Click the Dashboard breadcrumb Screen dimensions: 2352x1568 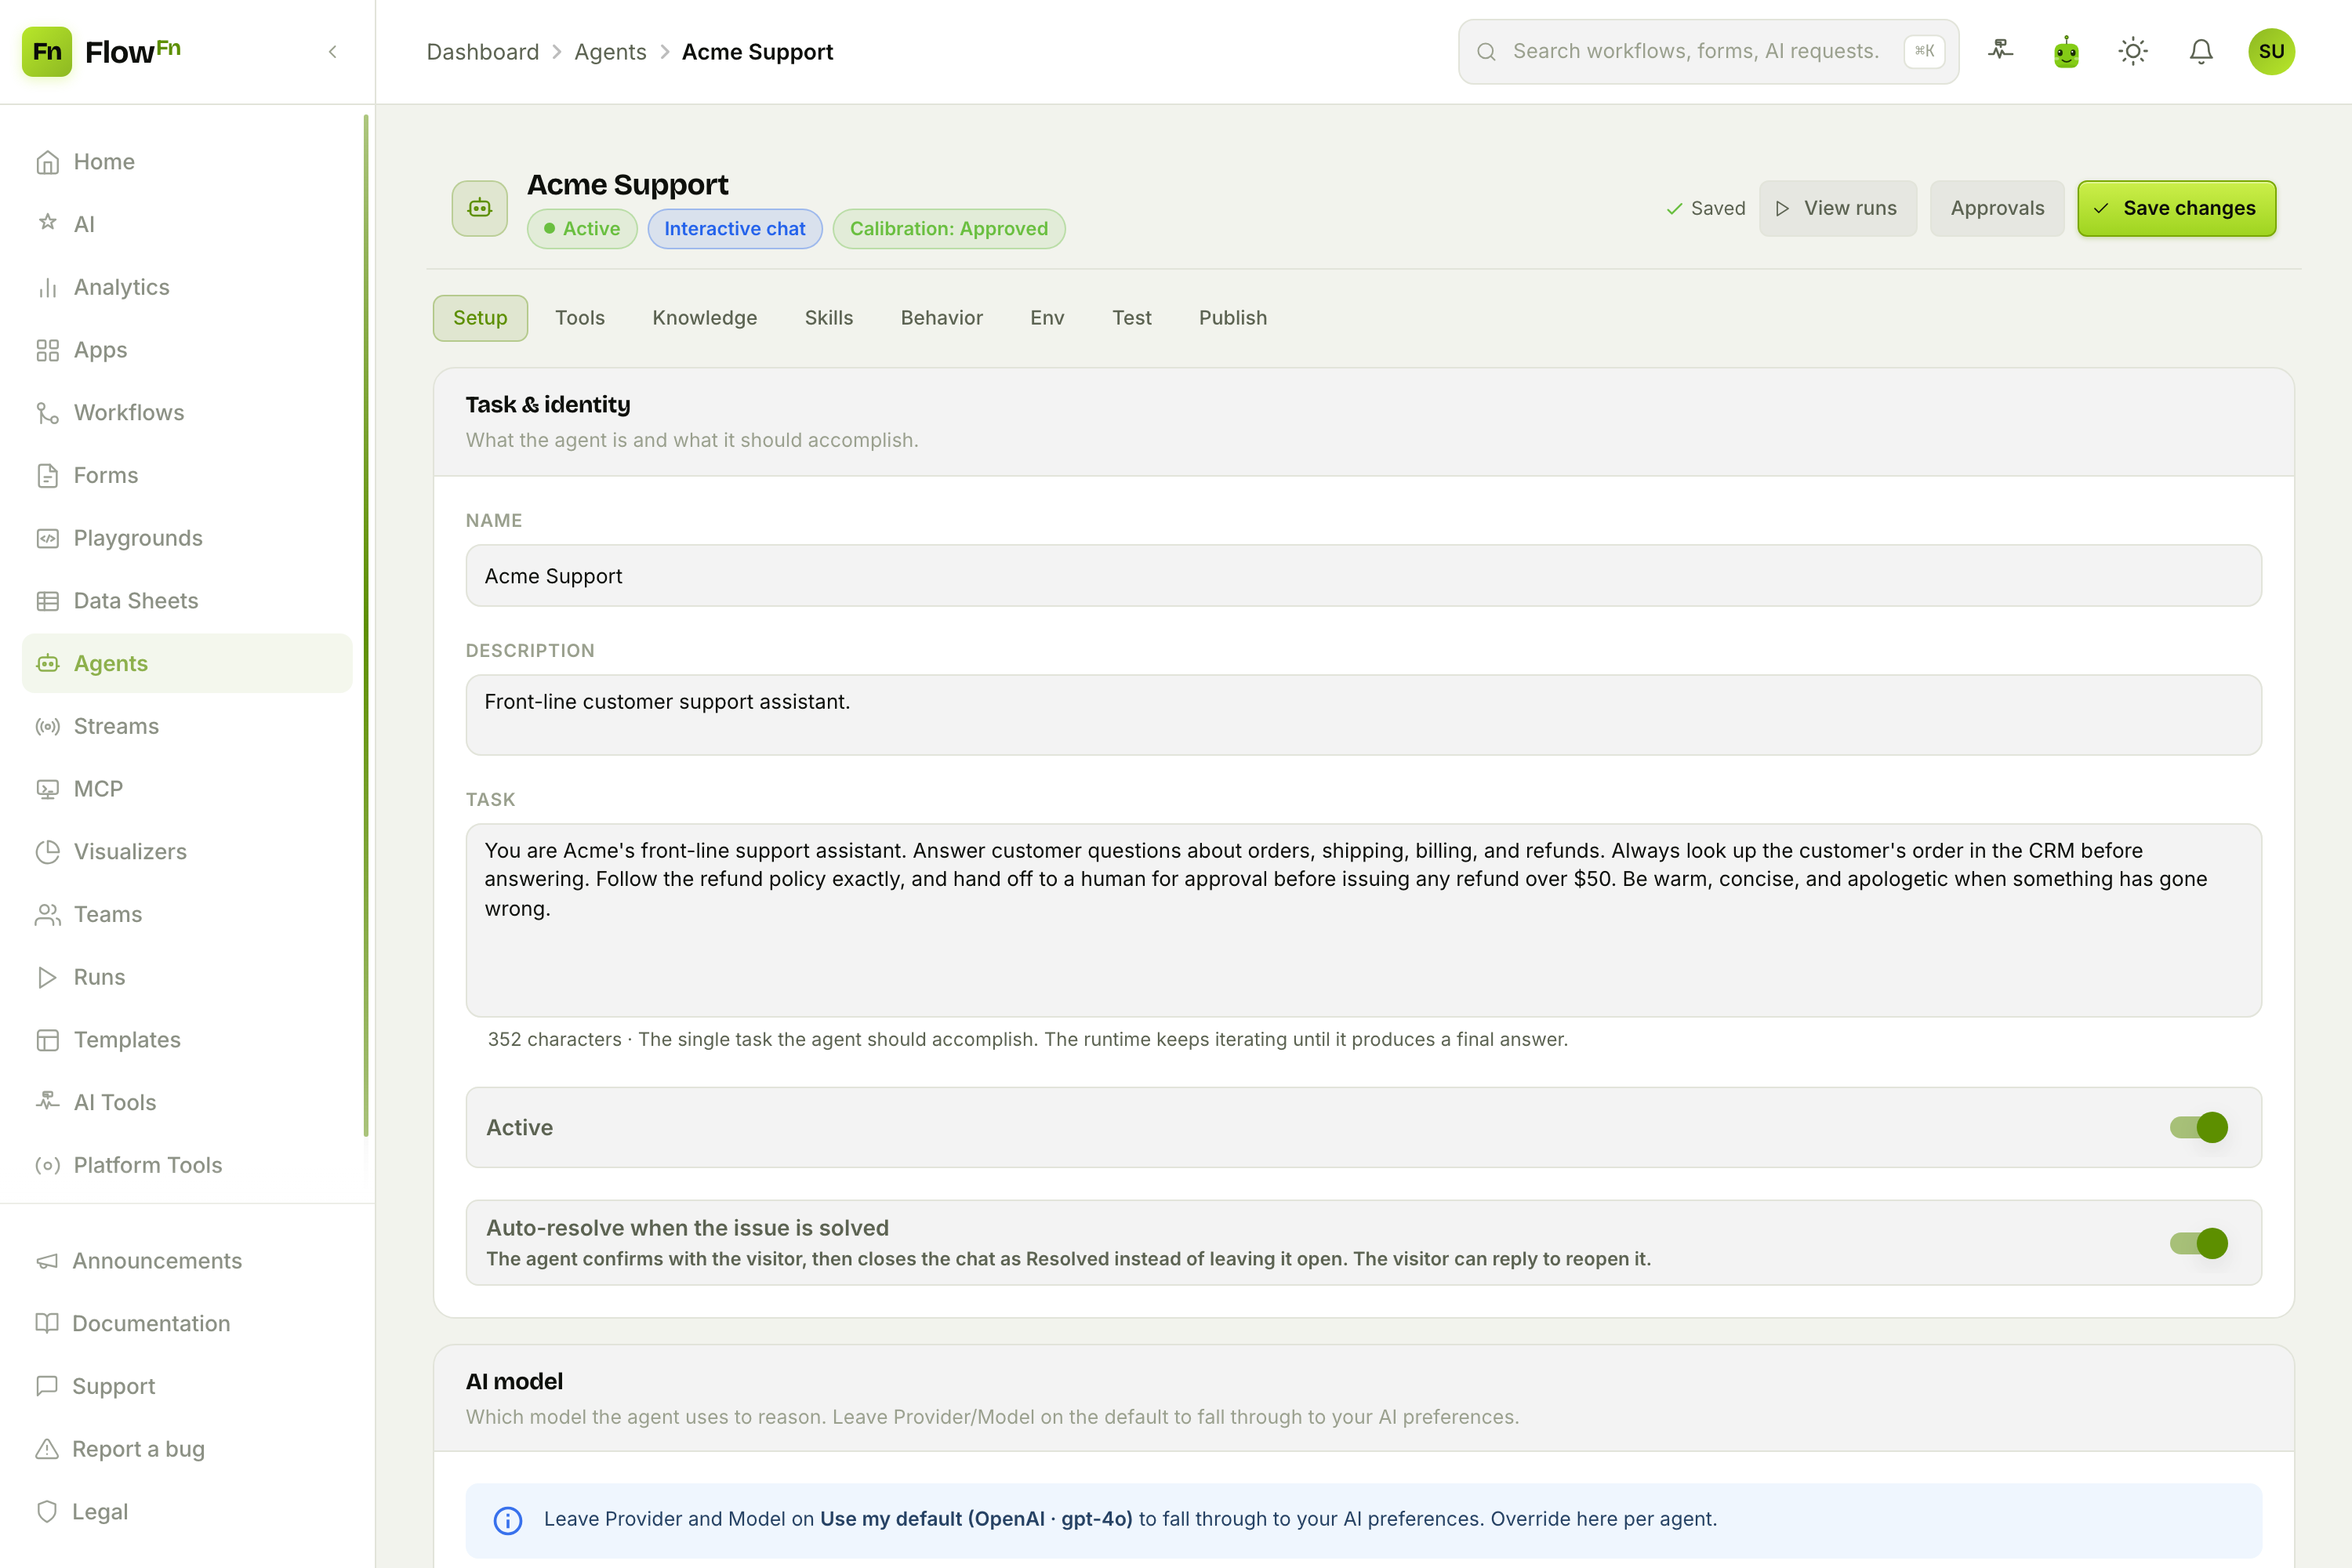482,51
